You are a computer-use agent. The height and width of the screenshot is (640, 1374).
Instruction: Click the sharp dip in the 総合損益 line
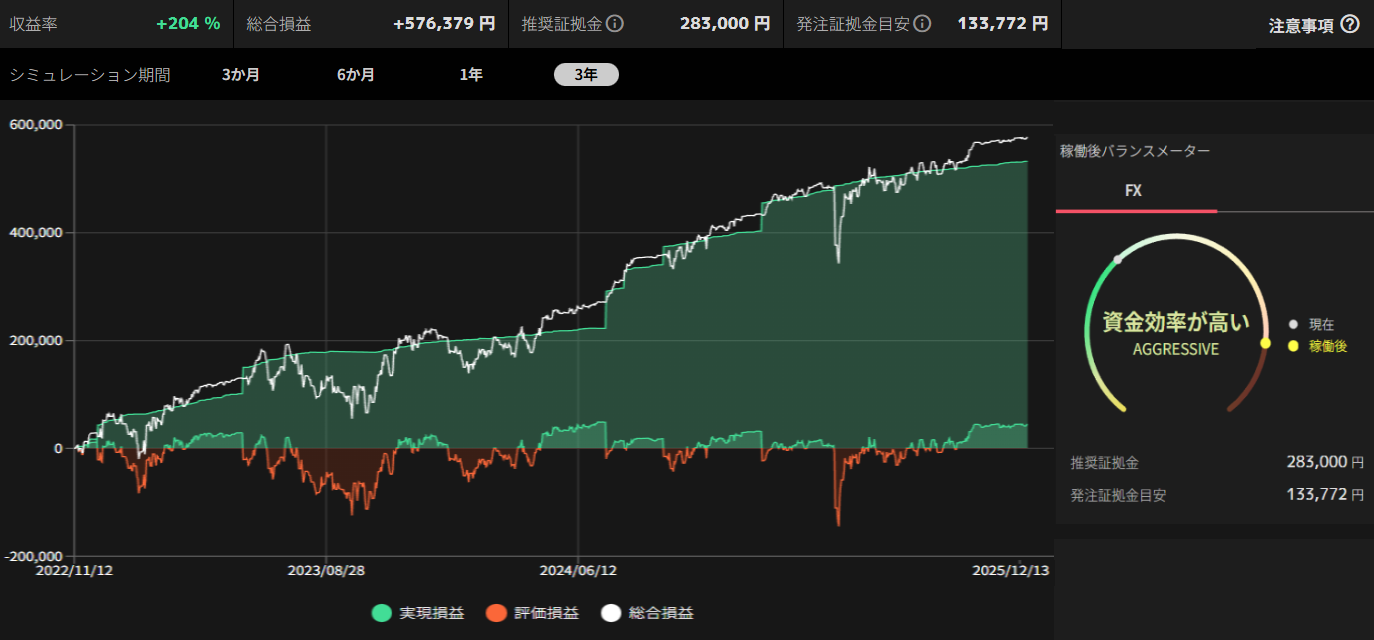[x=838, y=260]
